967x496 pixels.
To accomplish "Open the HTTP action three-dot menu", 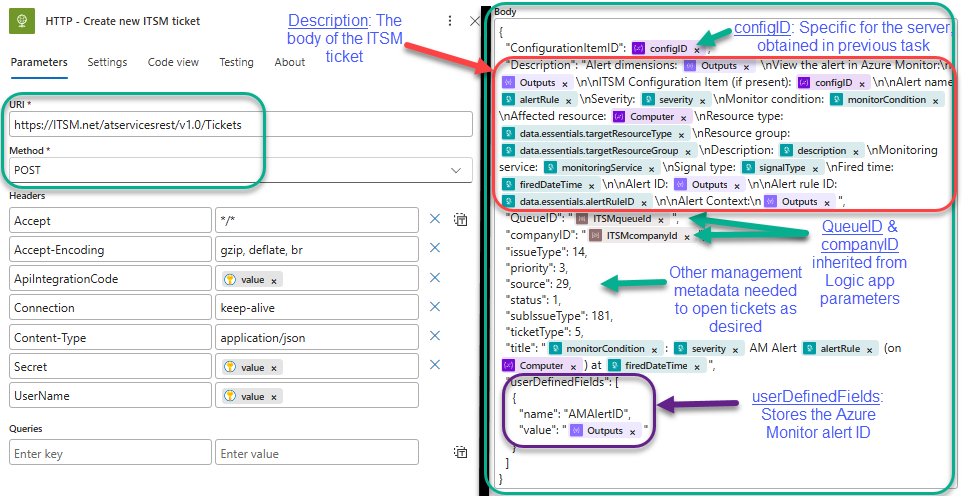I will click(x=450, y=21).
